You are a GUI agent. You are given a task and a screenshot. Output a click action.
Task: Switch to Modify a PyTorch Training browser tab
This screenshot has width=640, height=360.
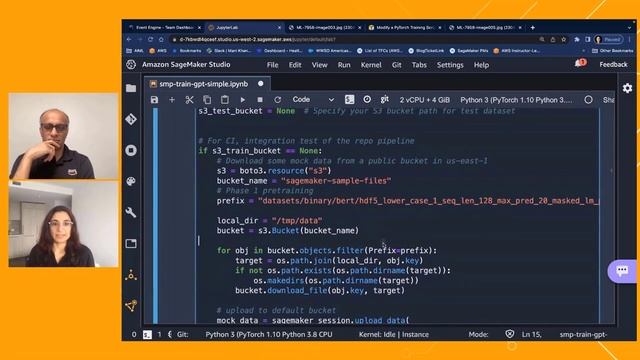point(405,27)
